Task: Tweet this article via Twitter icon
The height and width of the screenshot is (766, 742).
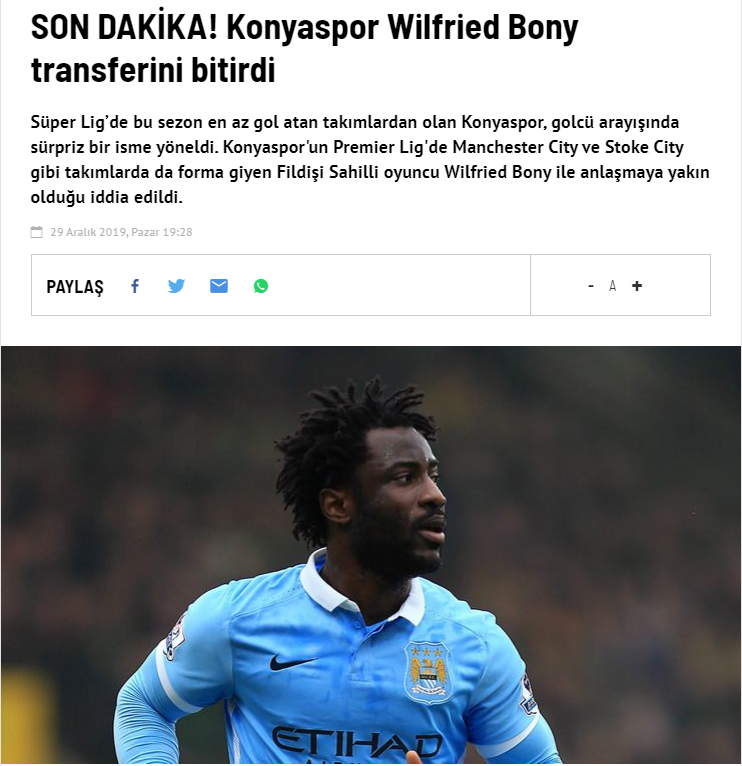Action: pos(176,286)
